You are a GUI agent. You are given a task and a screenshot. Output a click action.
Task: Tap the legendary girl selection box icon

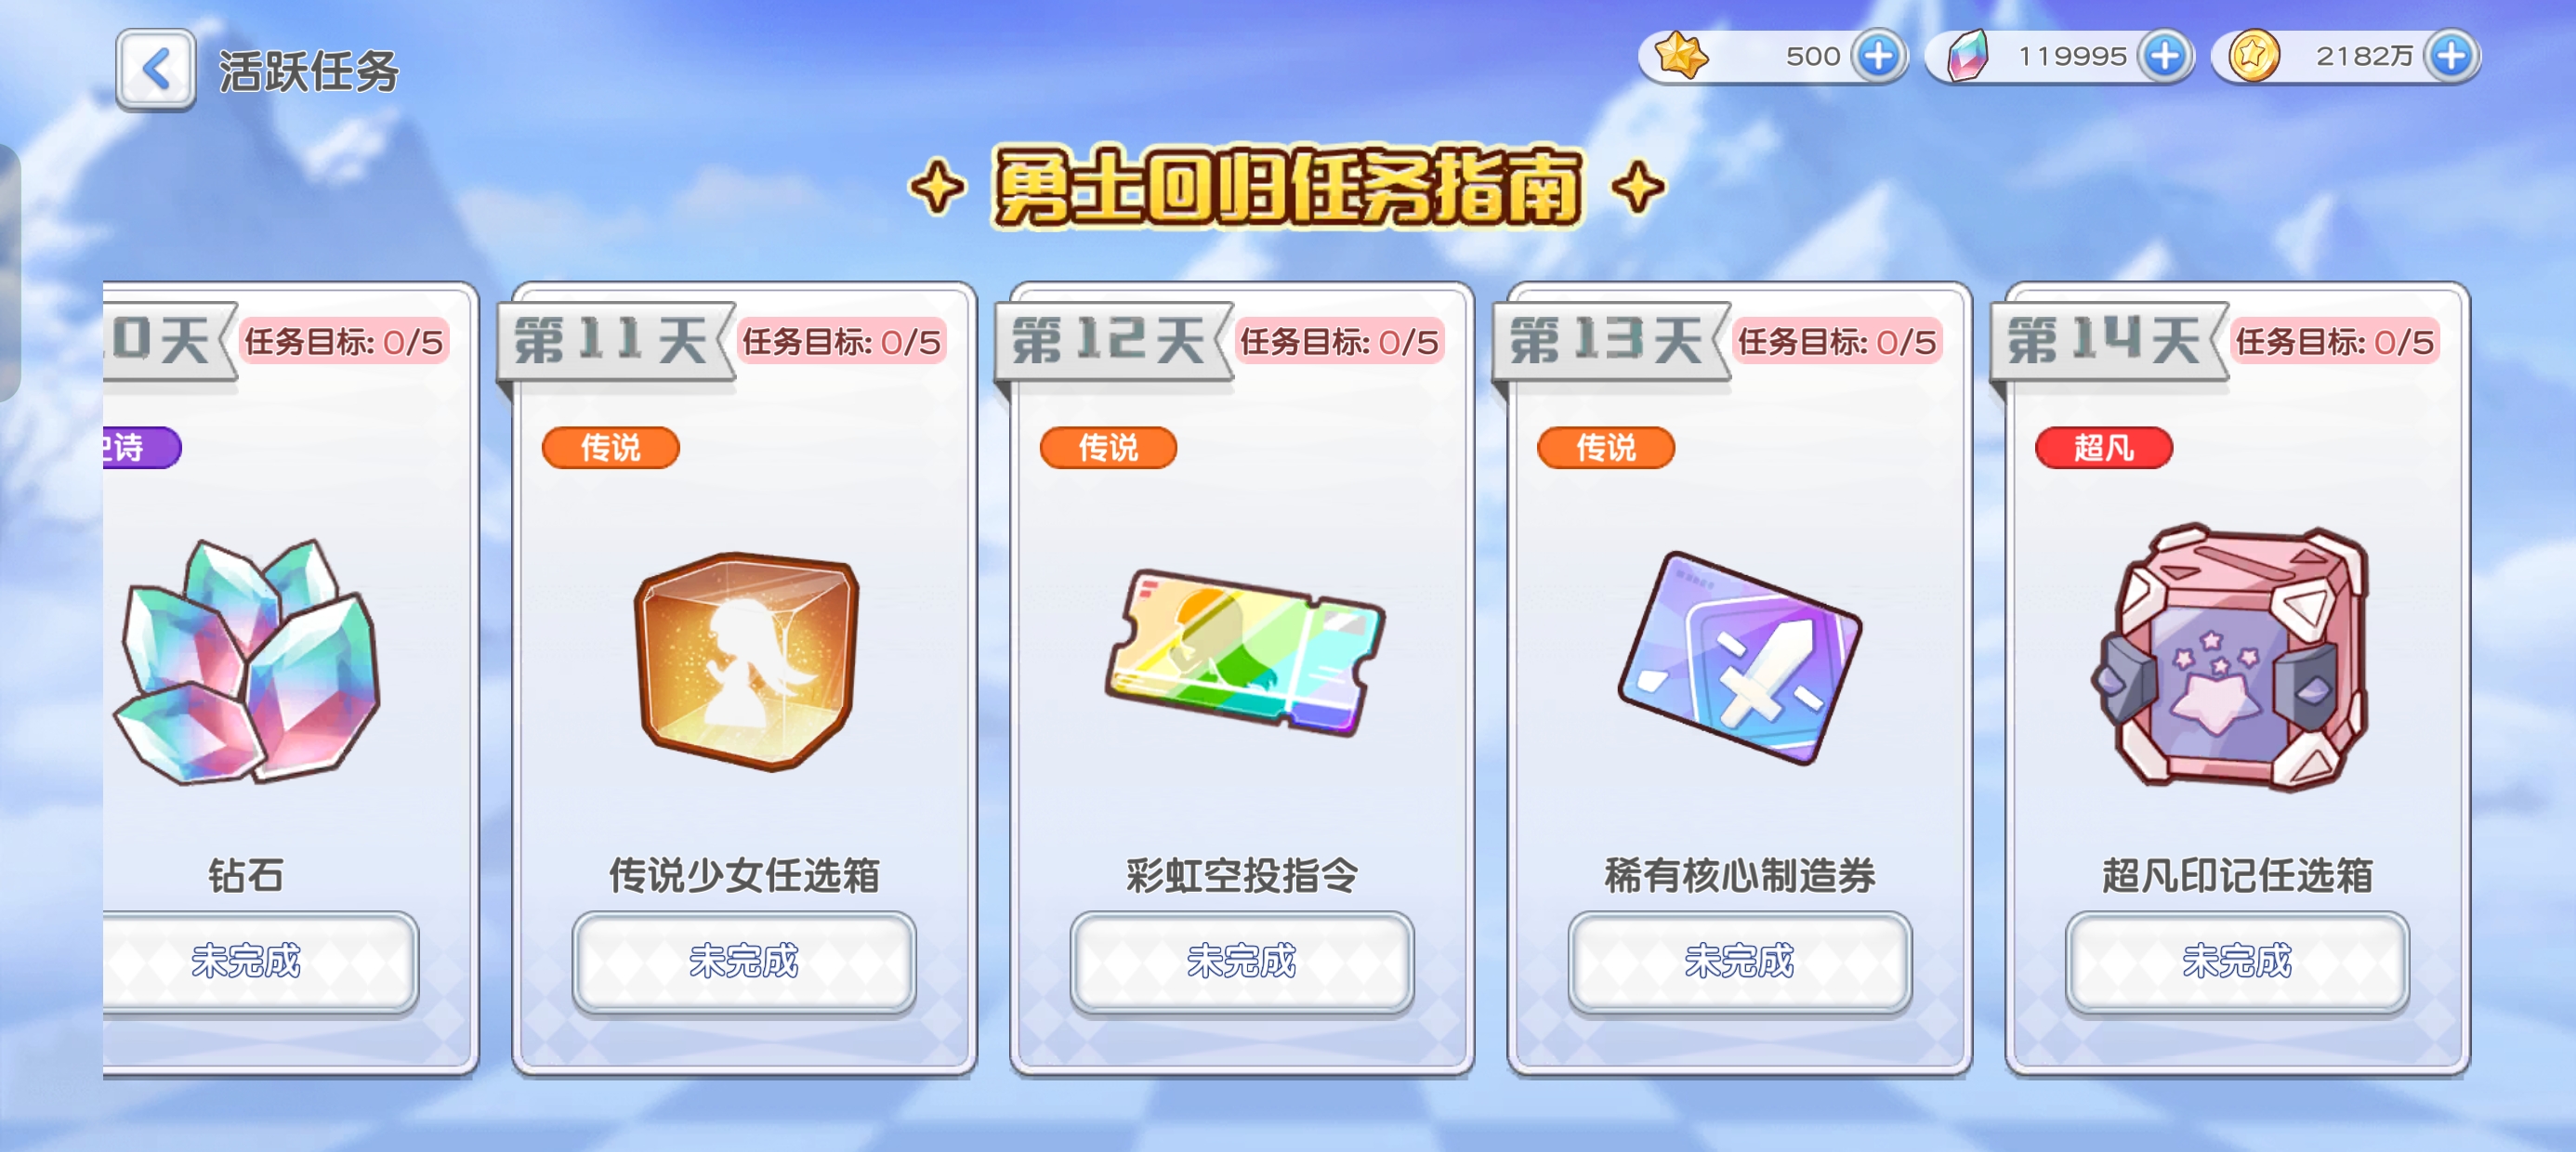pos(746,661)
